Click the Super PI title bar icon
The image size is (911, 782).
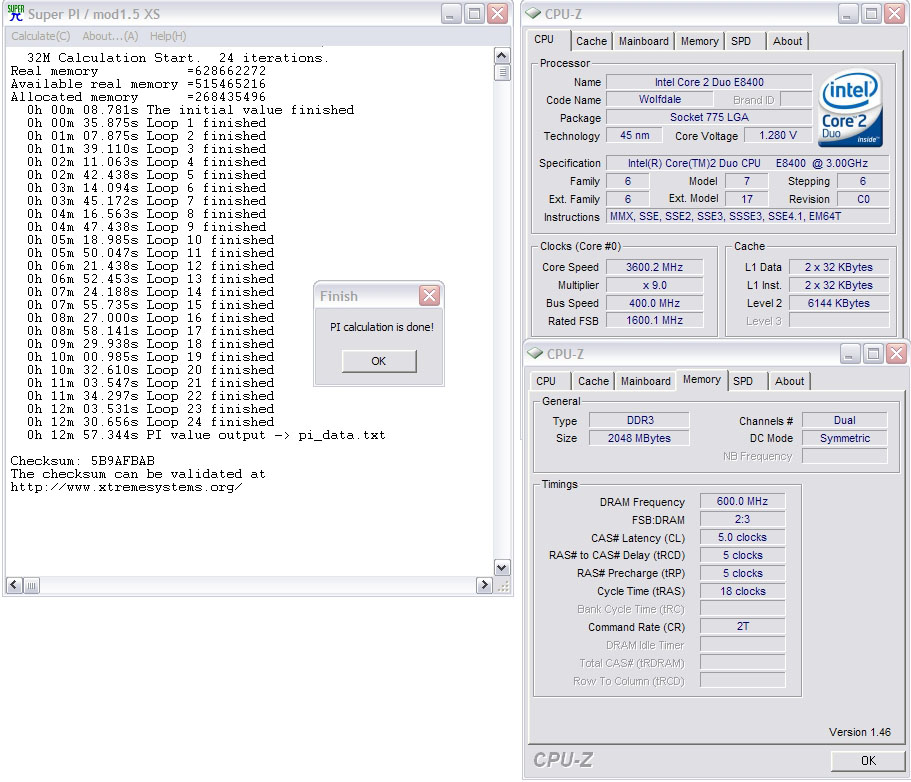pyautogui.click(x=16, y=13)
